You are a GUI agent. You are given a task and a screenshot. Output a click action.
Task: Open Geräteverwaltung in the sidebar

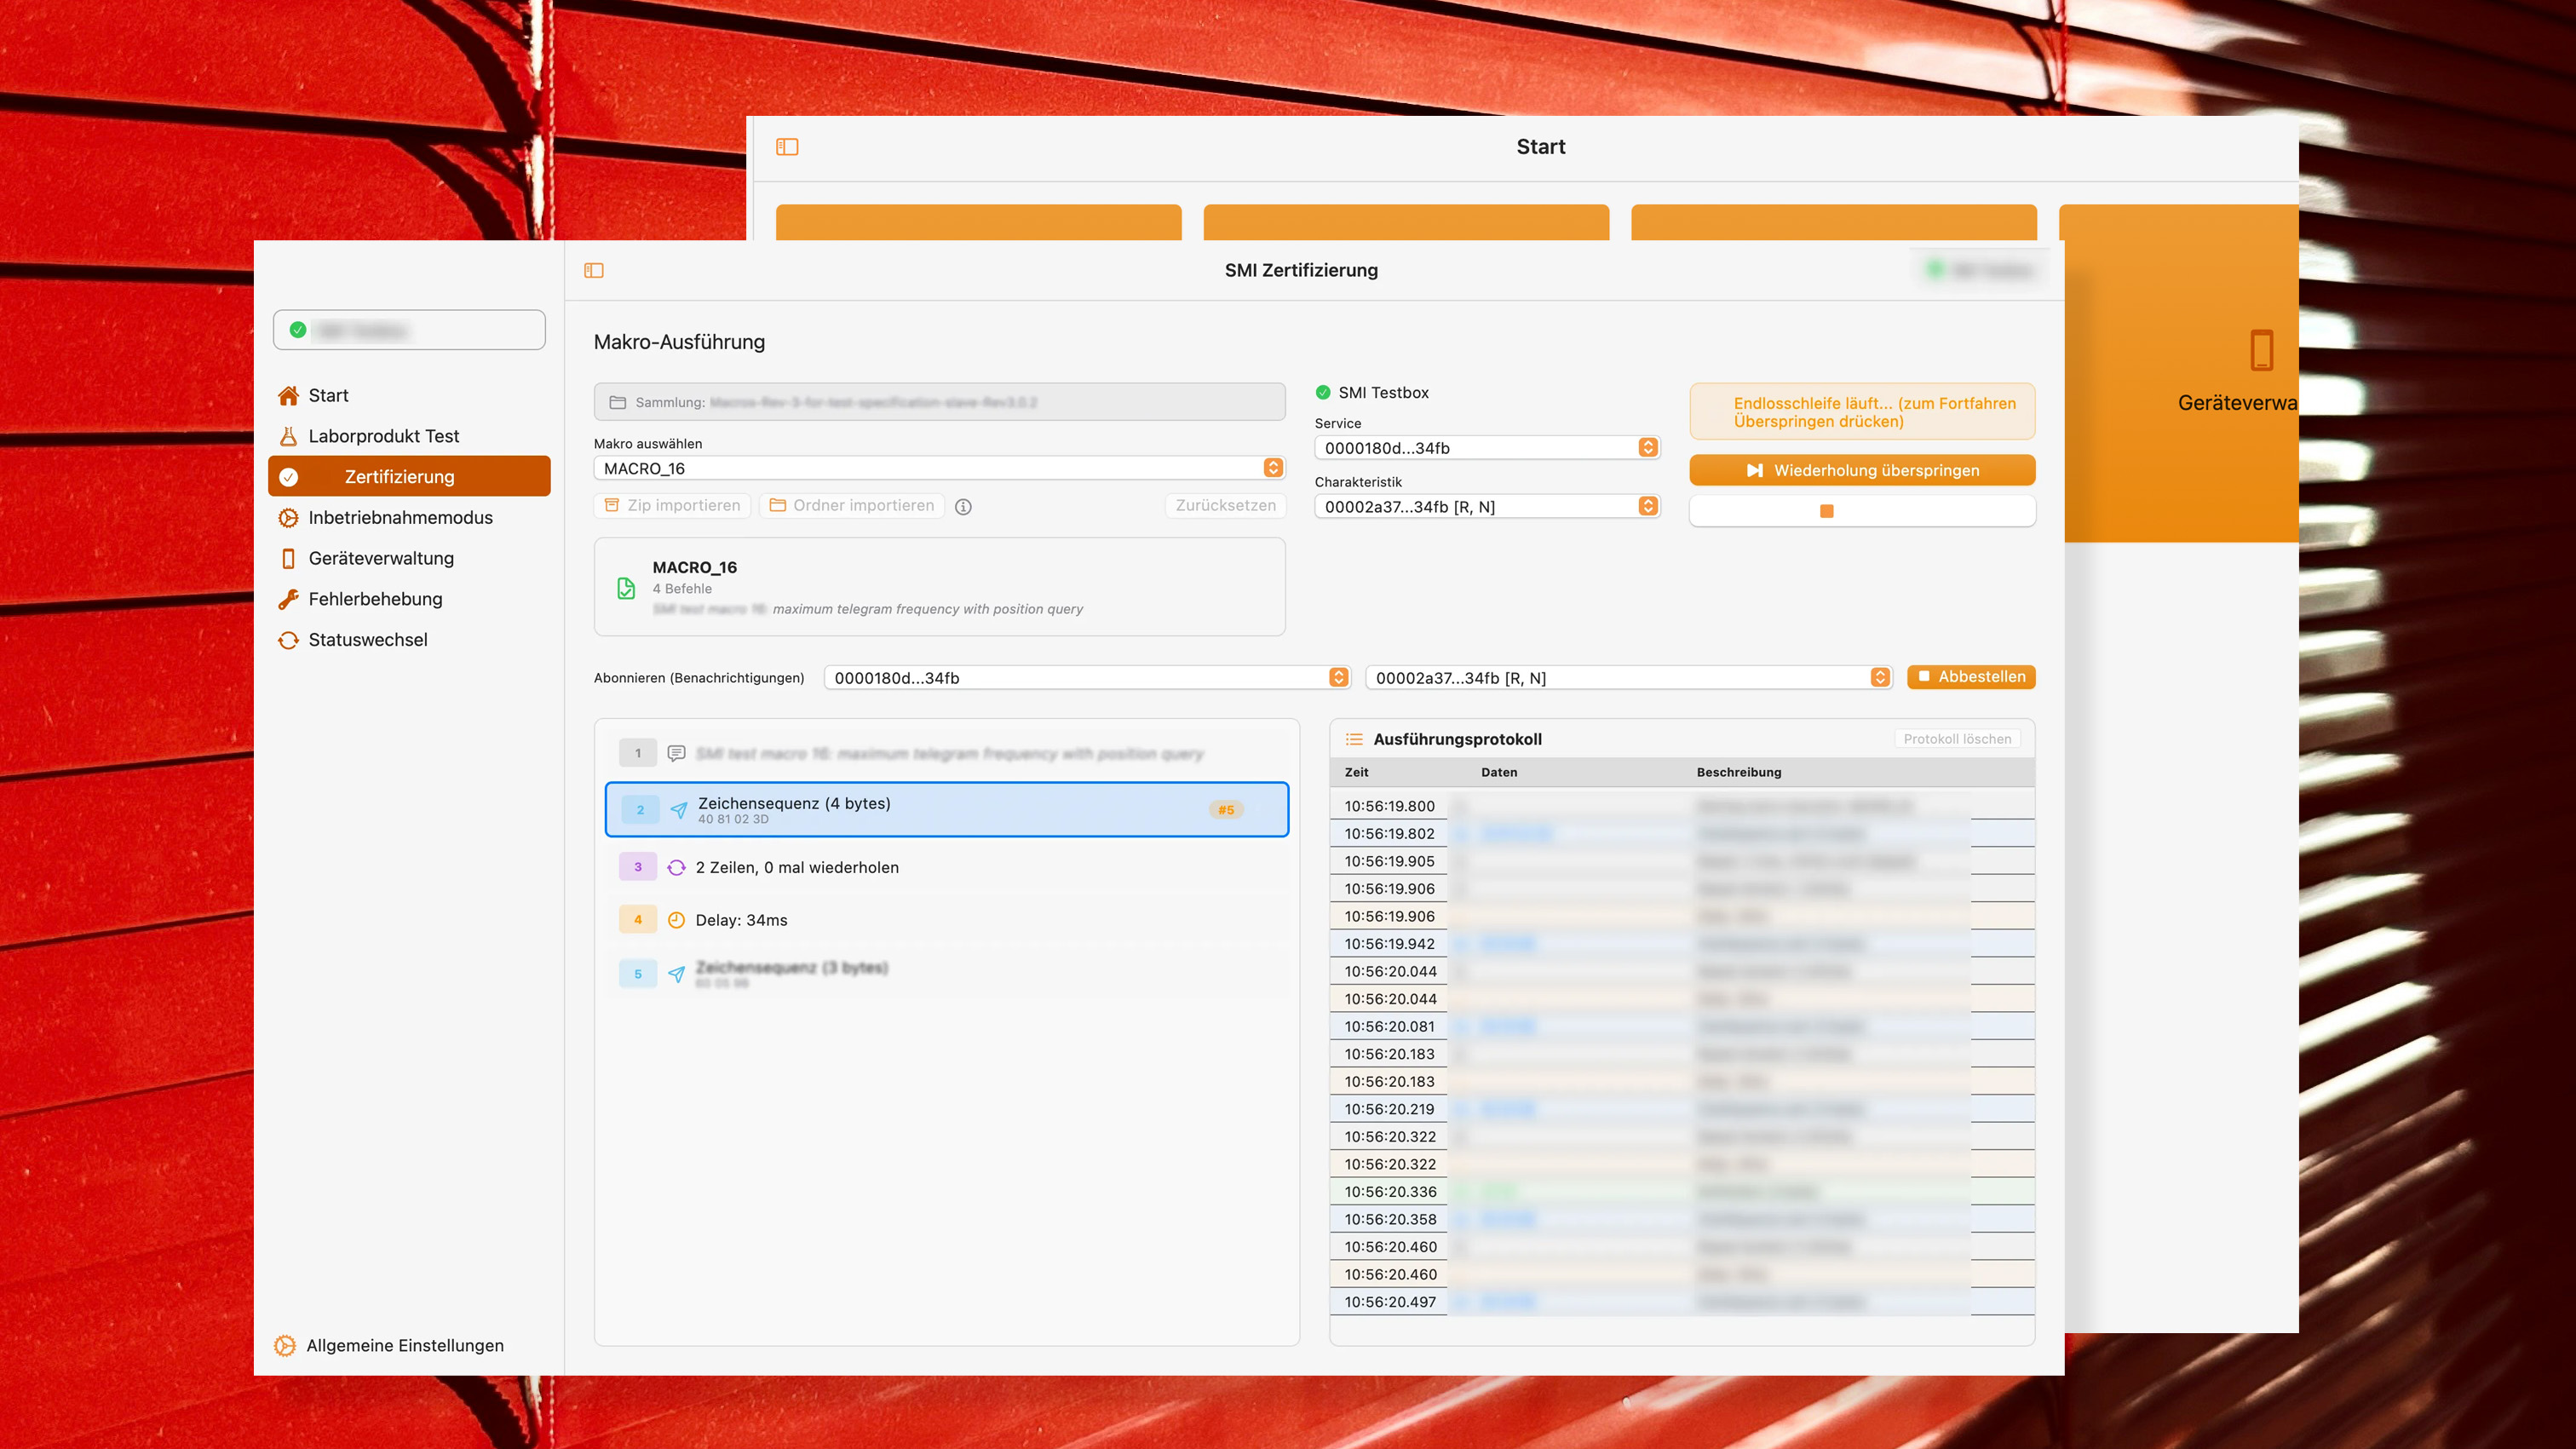click(x=409, y=558)
